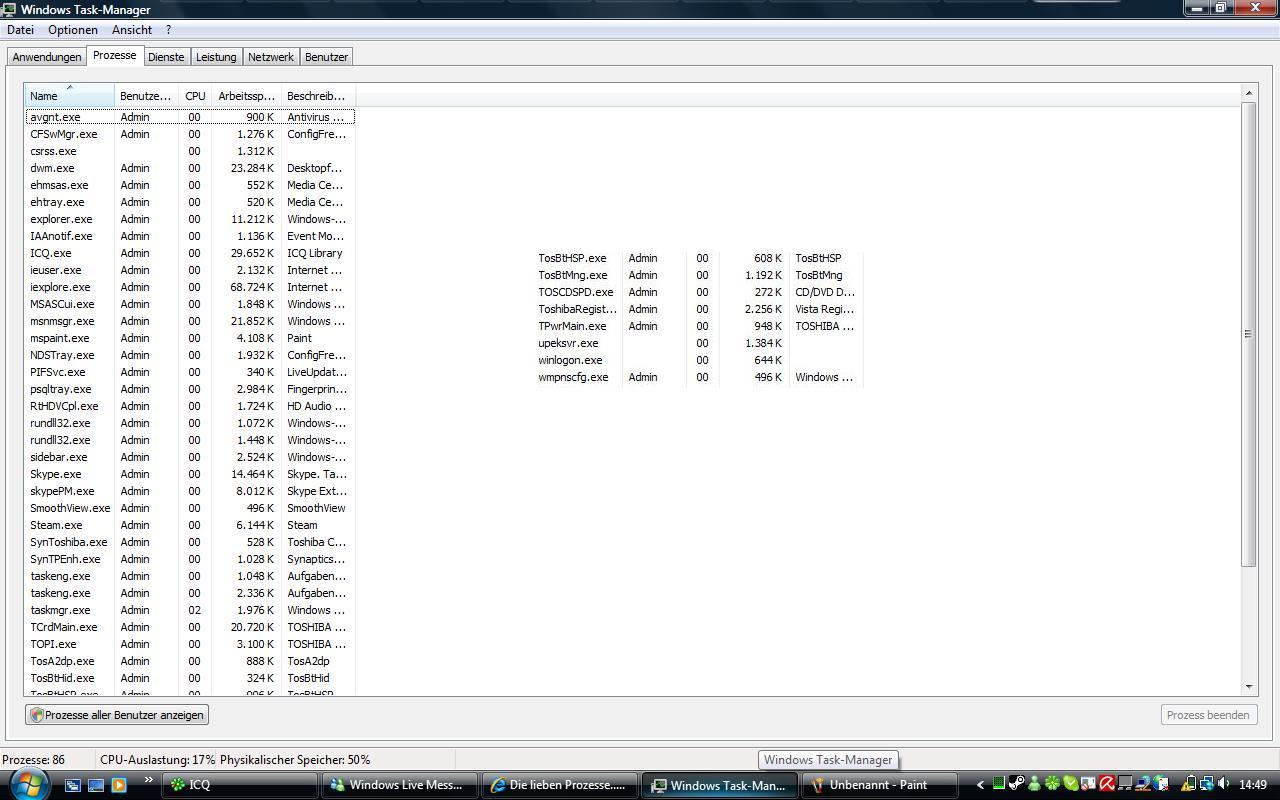Click 68.724 K memory value for iexplore.exe
Viewport: 1280px width, 800px height.
pyautogui.click(x=251, y=287)
